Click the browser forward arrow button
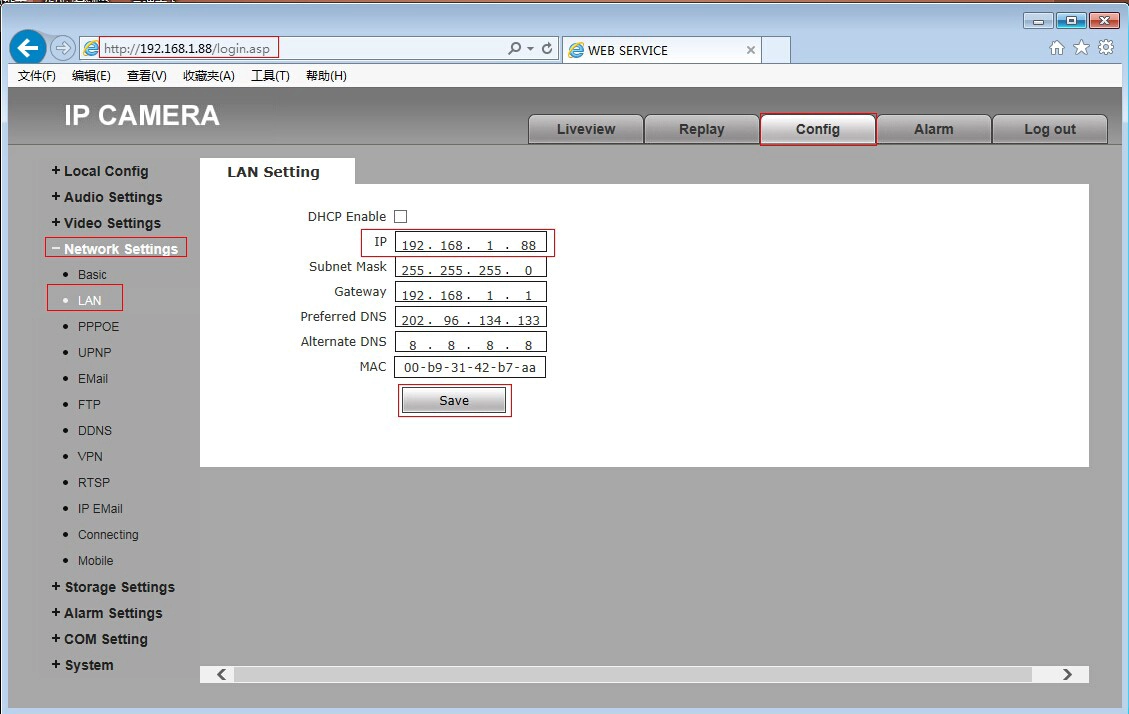1129x714 pixels. [x=63, y=48]
